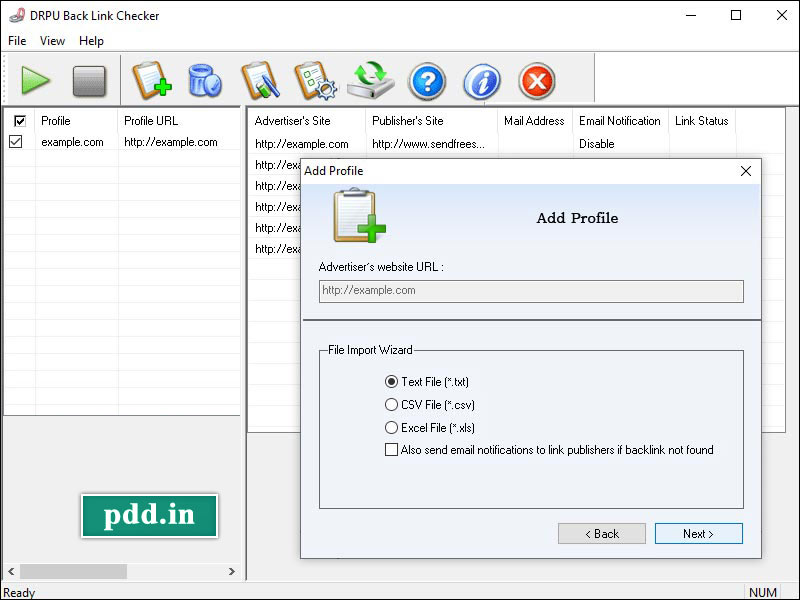
Task: Click the horizontal scrollbar in profile panel
Action: [70, 572]
